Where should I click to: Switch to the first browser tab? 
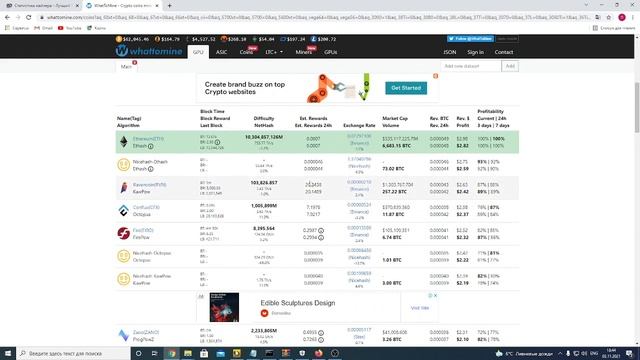tap(41, 6)
